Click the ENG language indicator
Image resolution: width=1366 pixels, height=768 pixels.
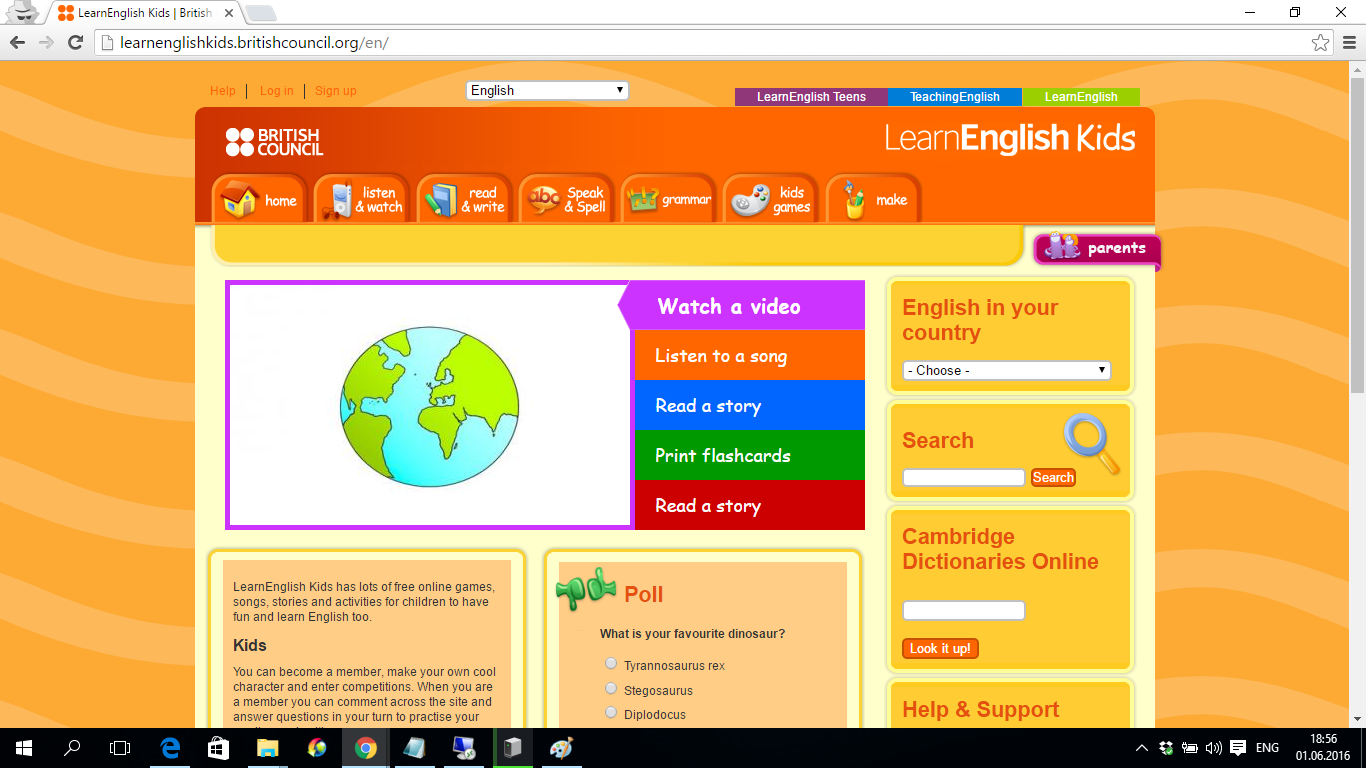[x=1267, y=748]
